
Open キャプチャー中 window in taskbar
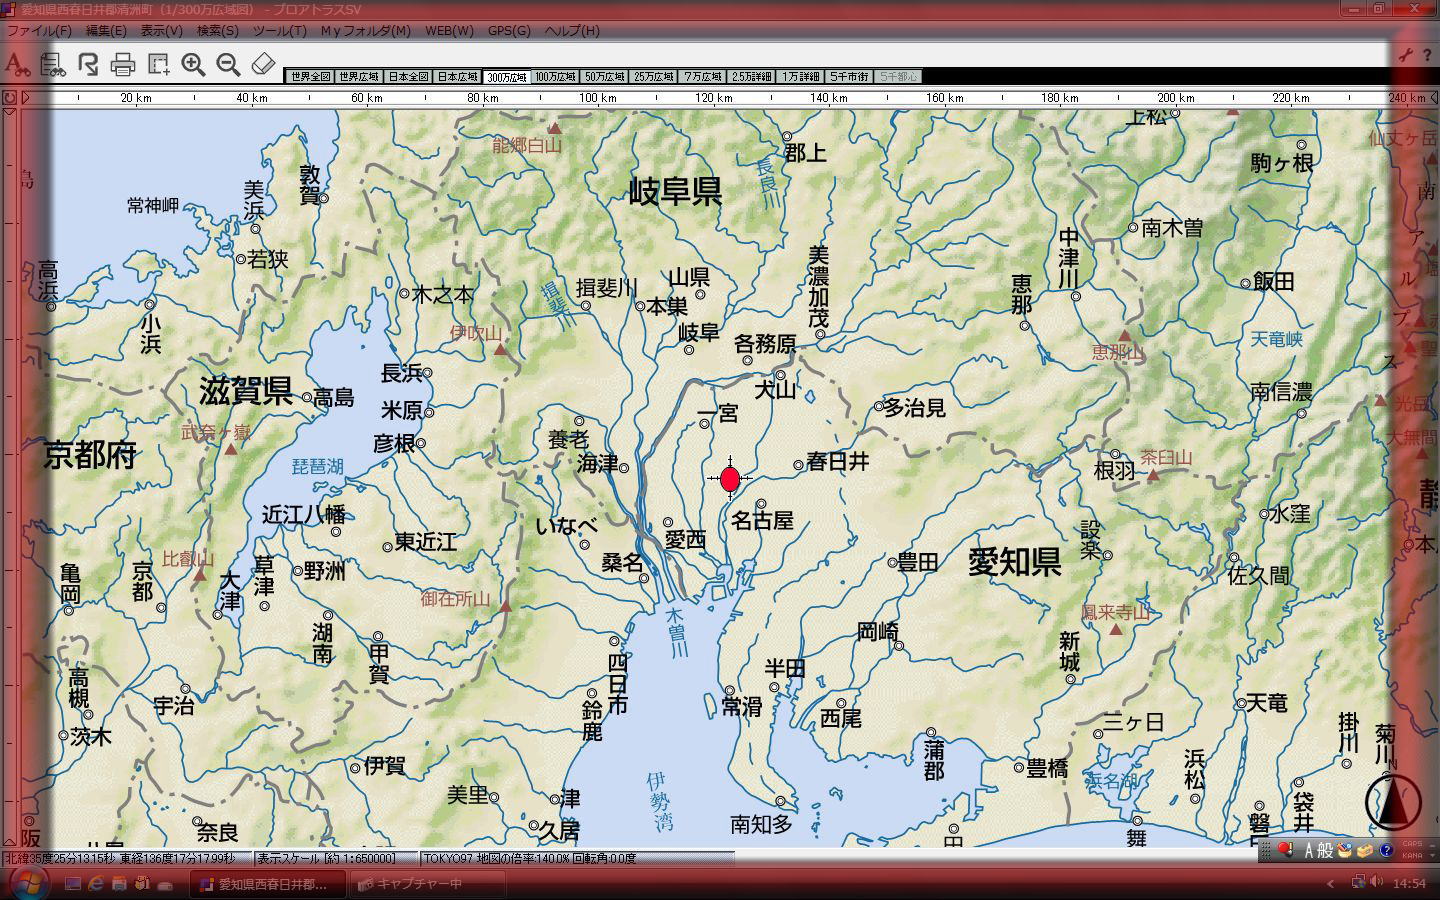click(410, 884)
